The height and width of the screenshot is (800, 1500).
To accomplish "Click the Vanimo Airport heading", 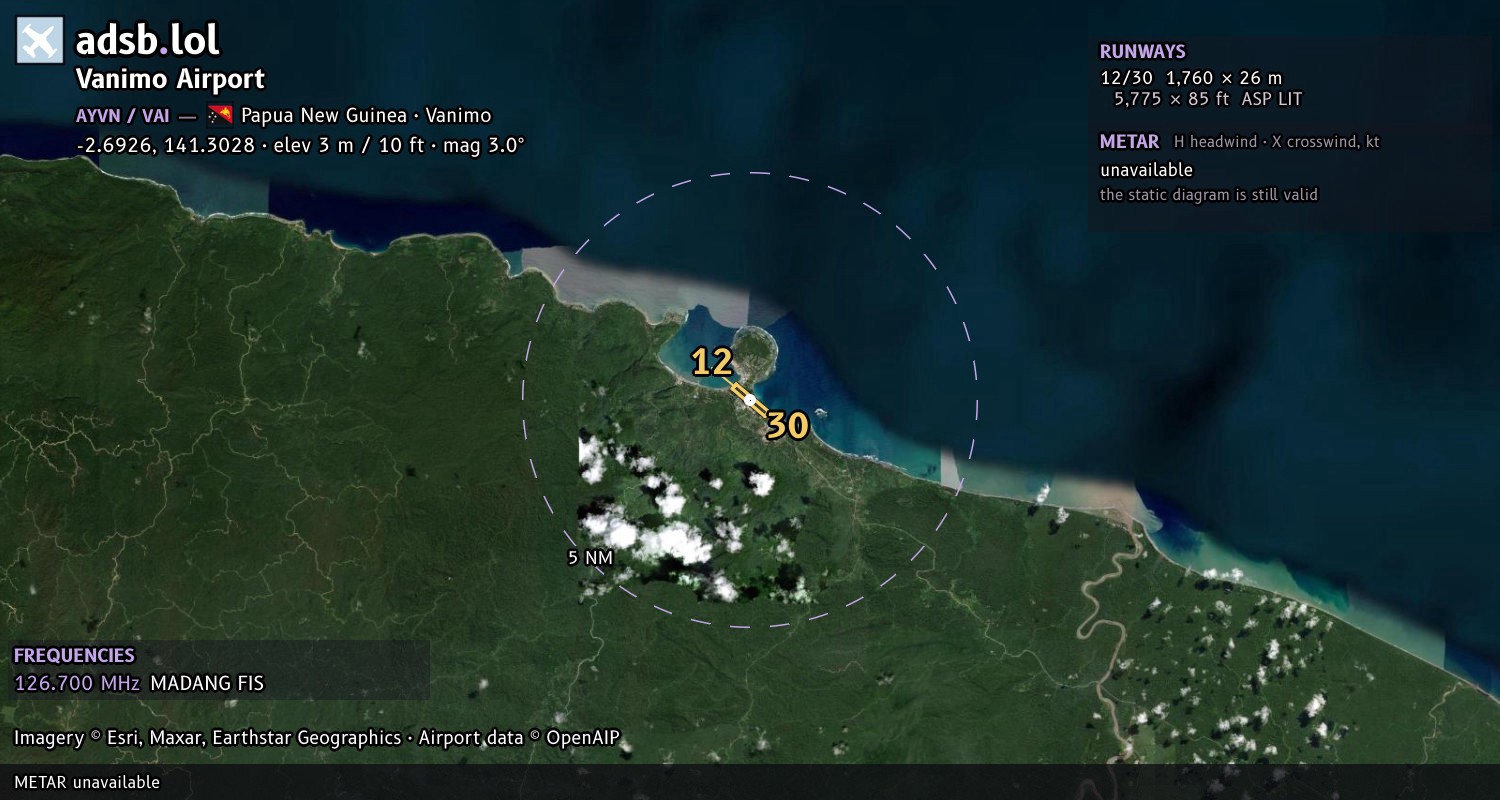I will click(x=170, y=79).
